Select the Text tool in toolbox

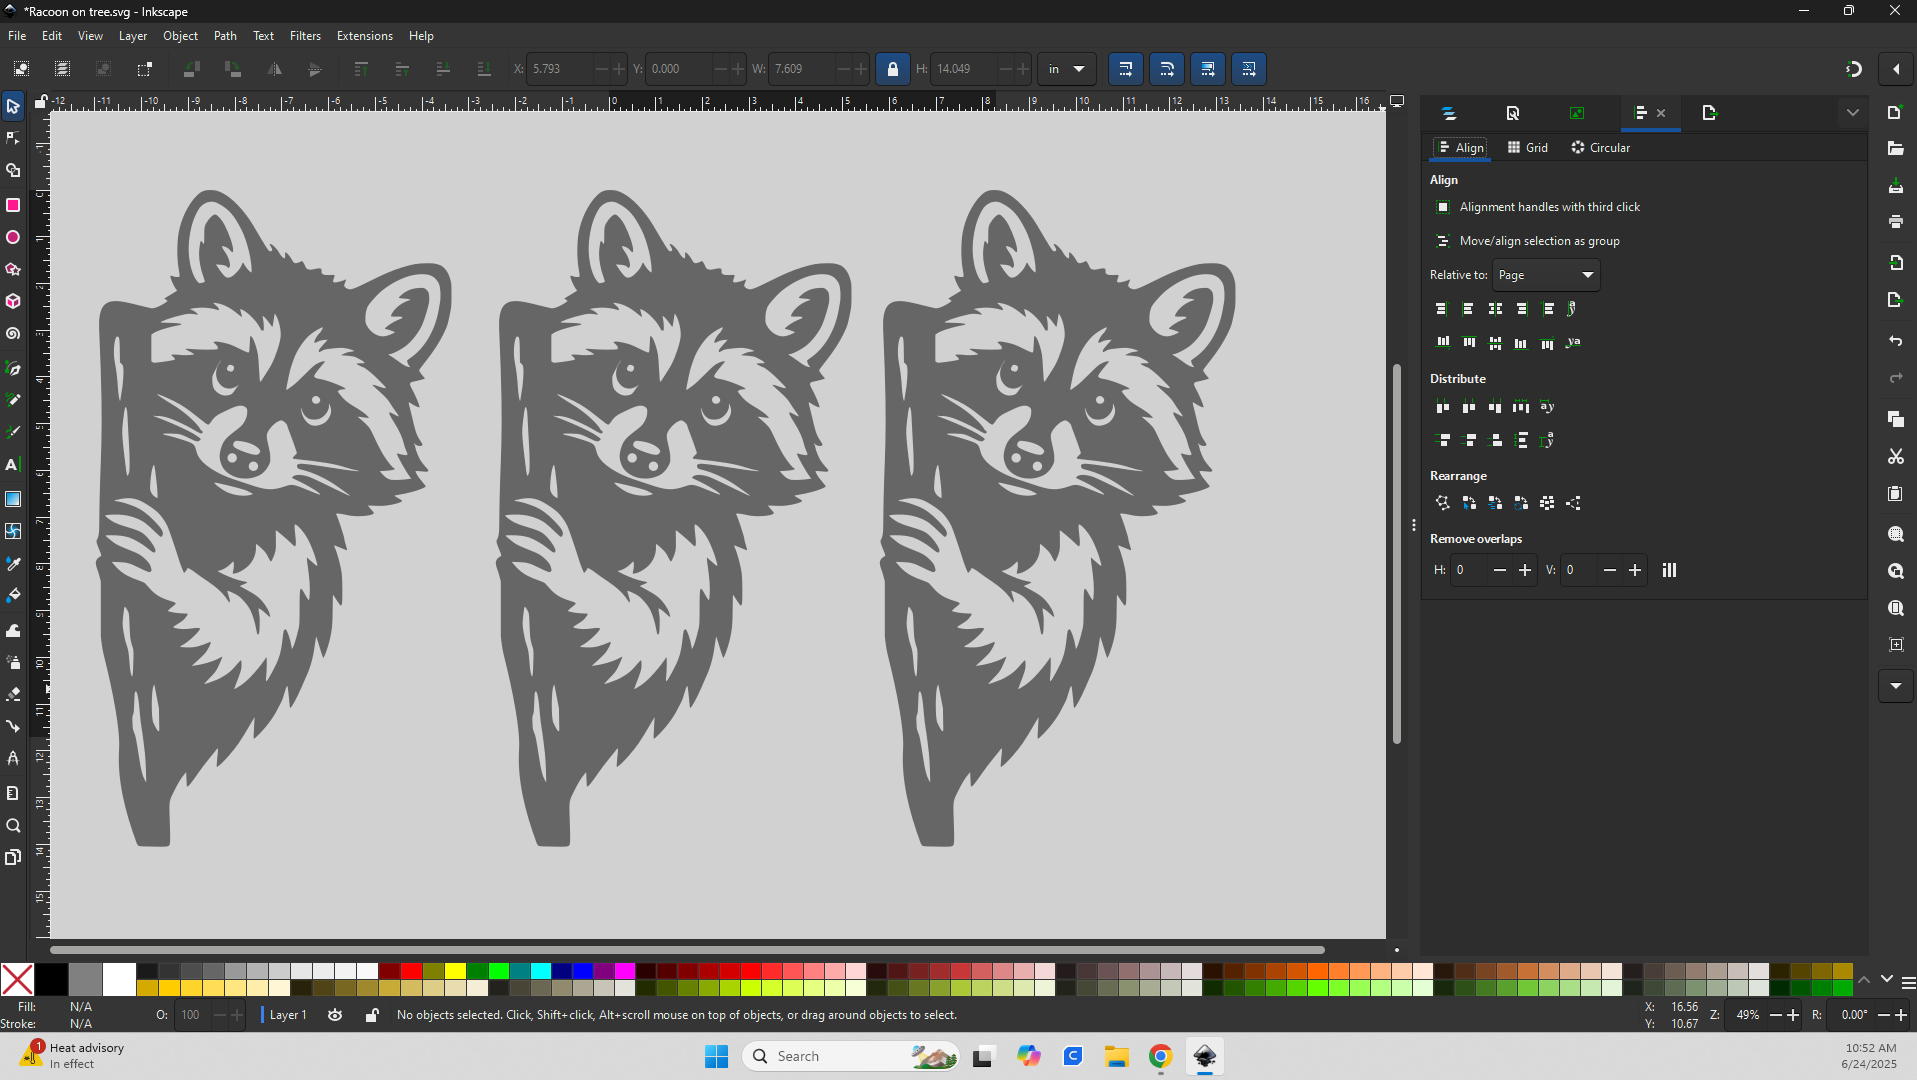click(x=13, y=465)
